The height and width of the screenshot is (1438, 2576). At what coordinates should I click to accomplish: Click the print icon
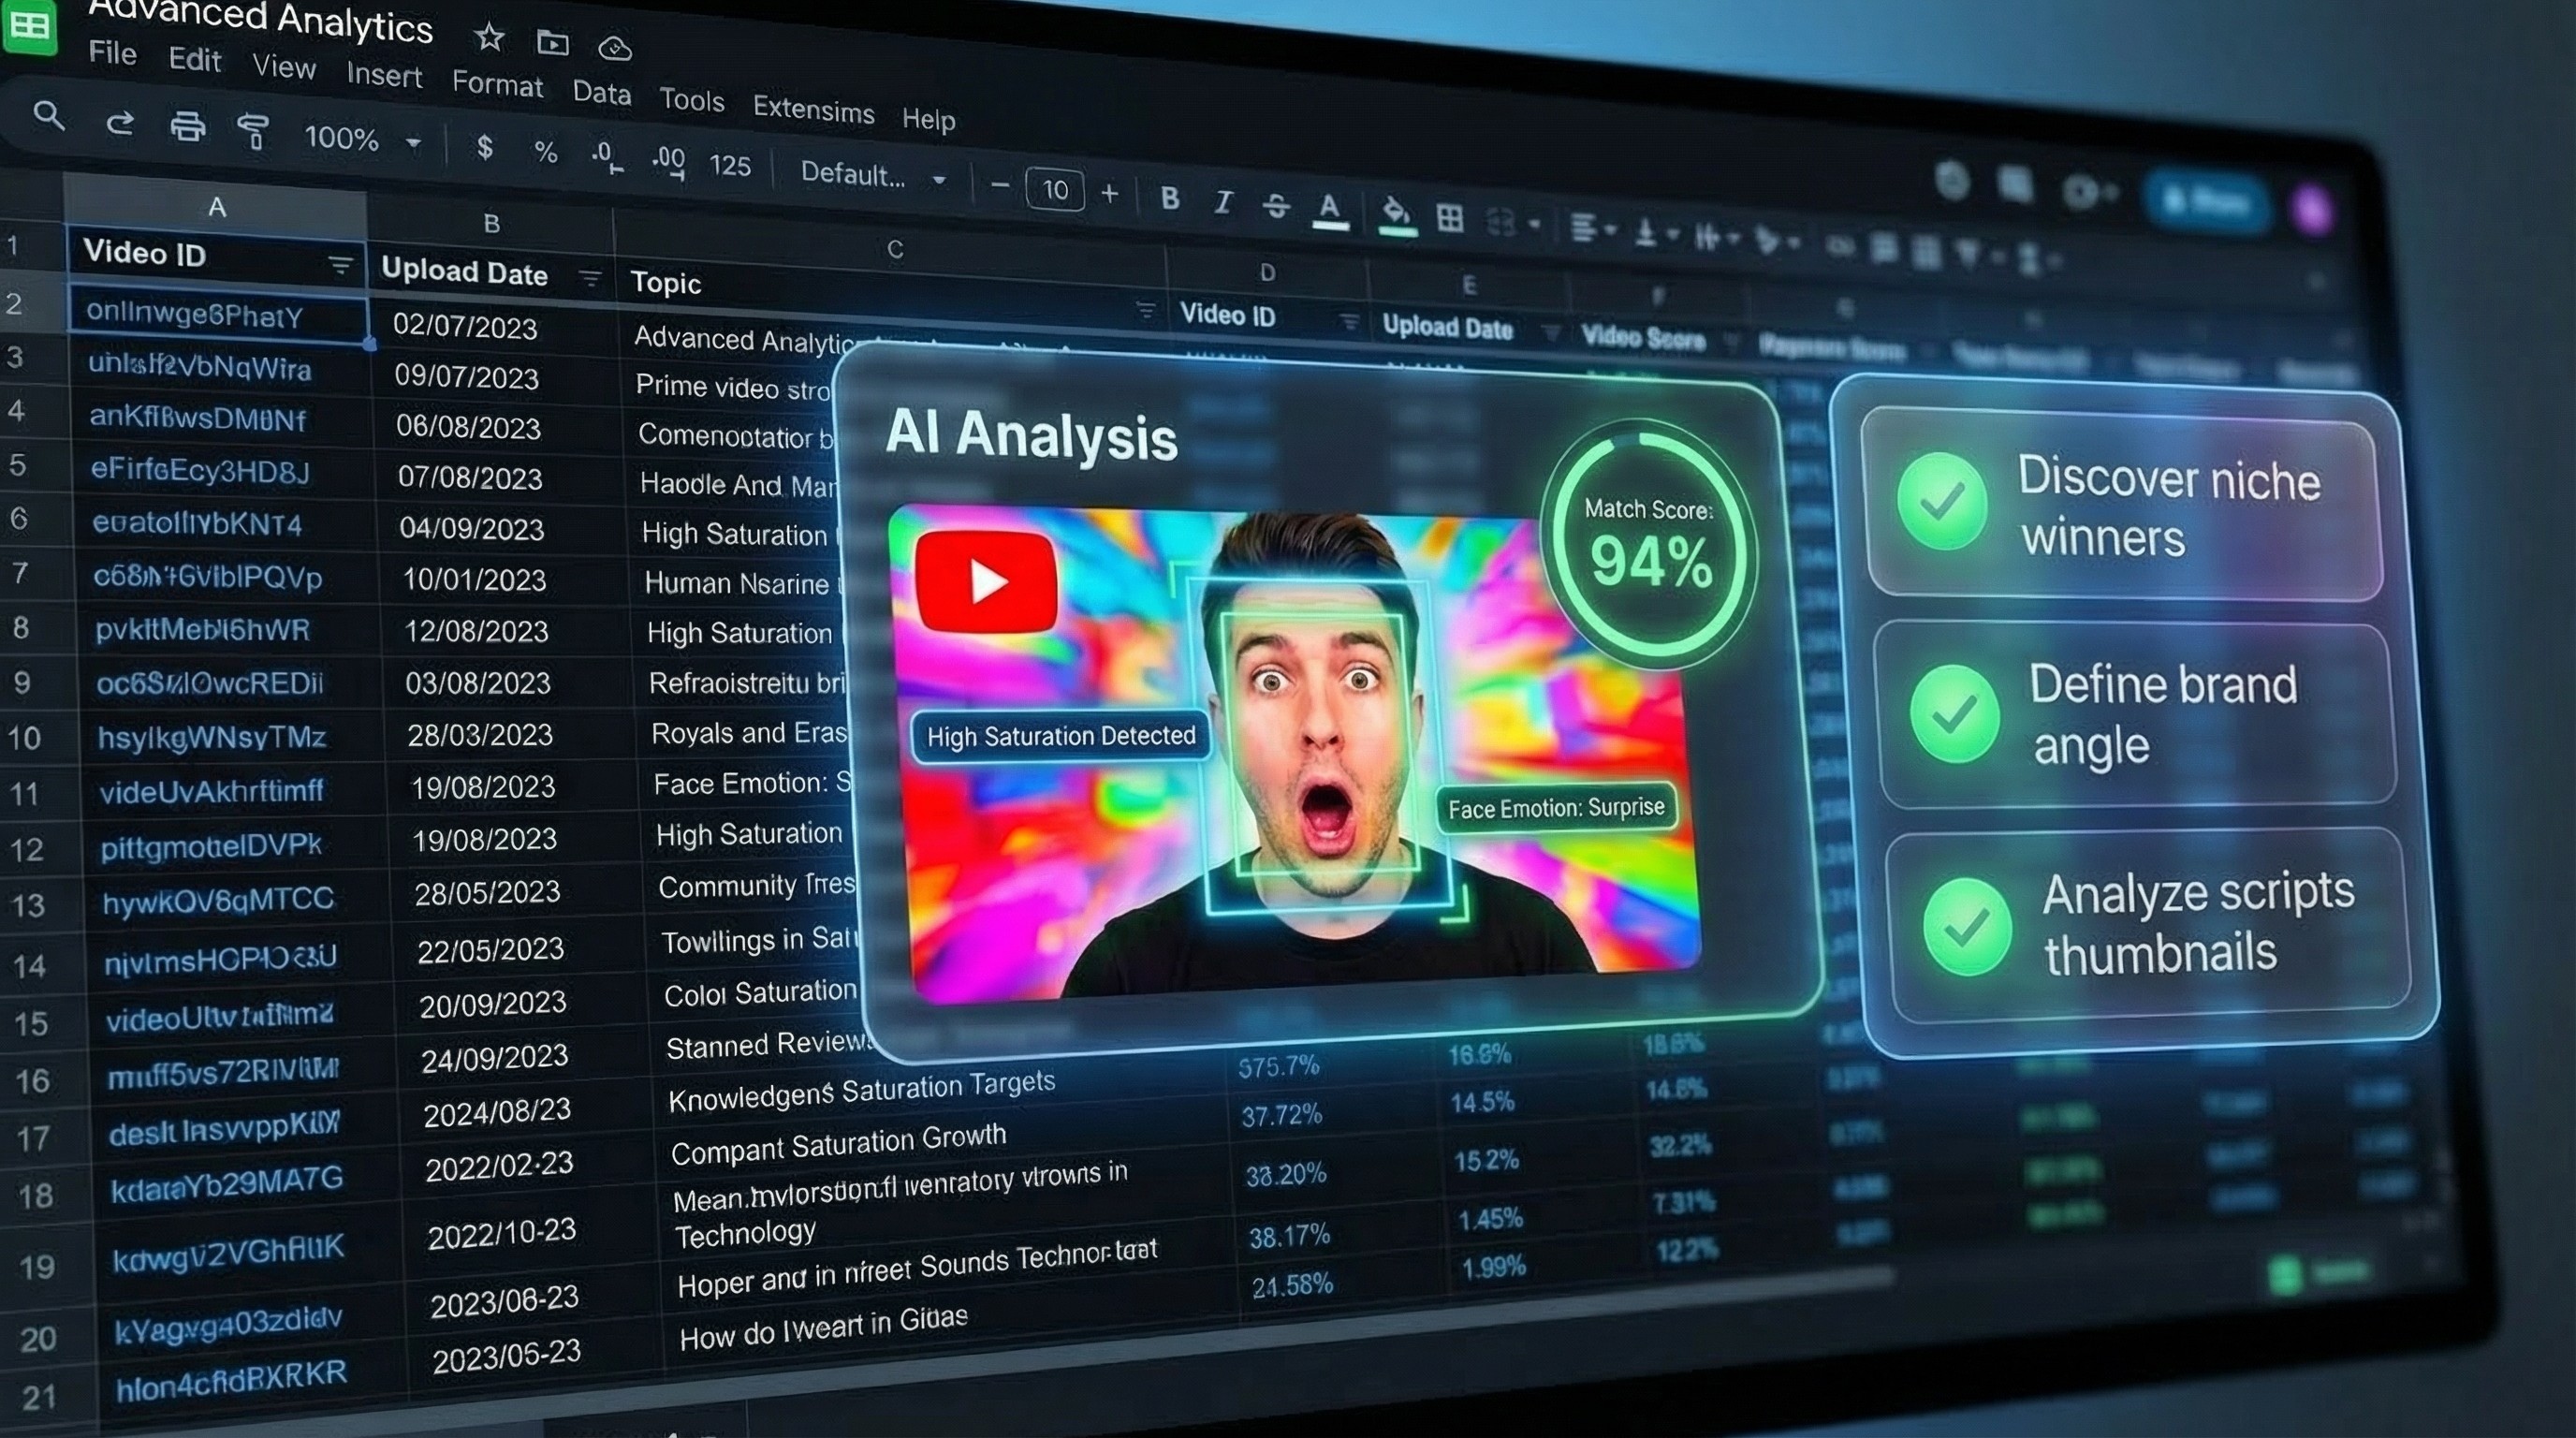tap(187, 127)
